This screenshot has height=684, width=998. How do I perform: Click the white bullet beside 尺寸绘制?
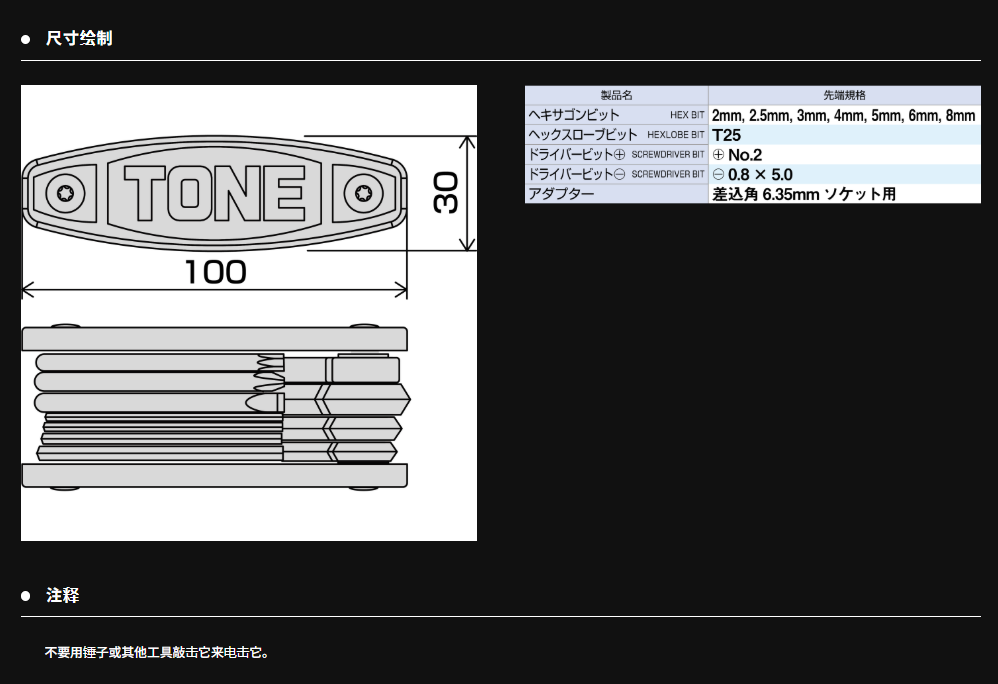27,40
